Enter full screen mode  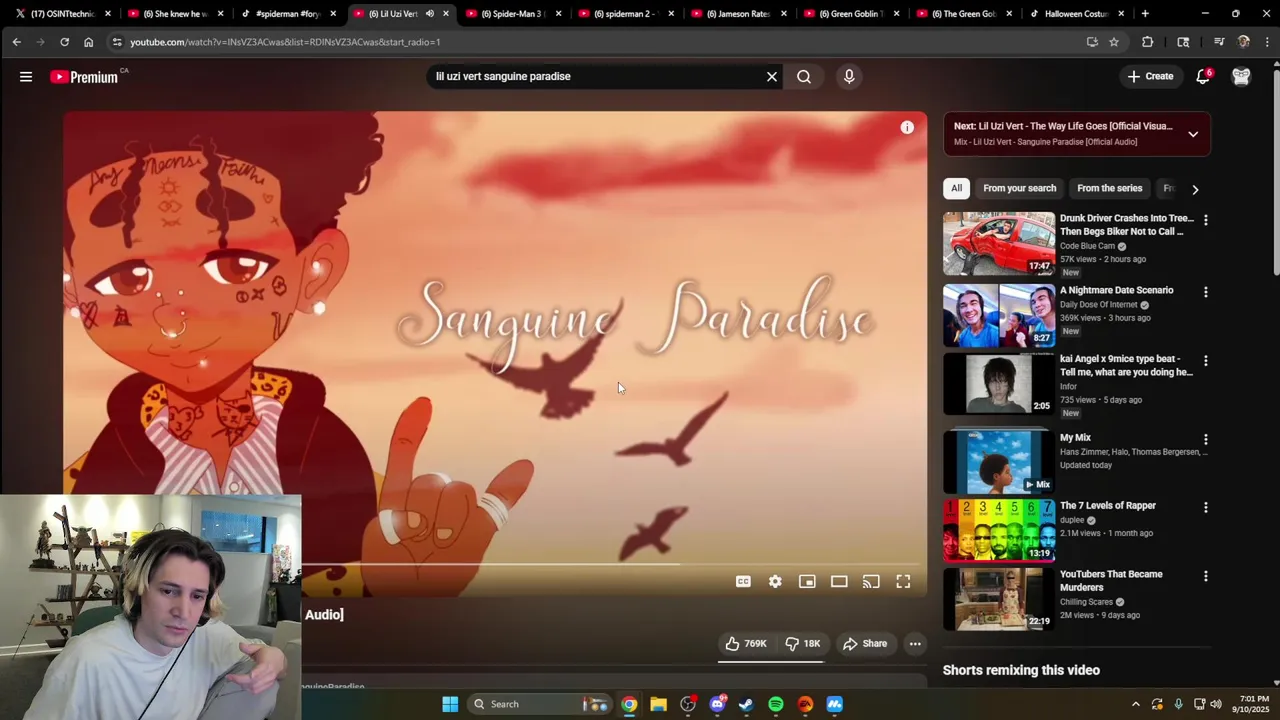pyautogui.click(x=903, y=581)
